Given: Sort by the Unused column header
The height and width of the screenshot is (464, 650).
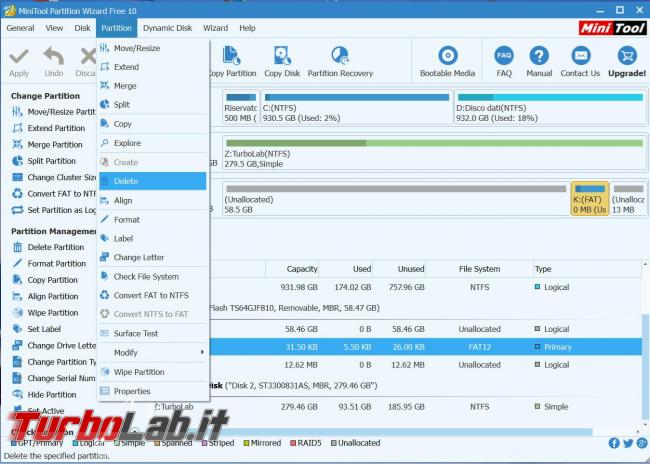Looking at the screenshot, I should pyautogui.click(x=399, y=269).
